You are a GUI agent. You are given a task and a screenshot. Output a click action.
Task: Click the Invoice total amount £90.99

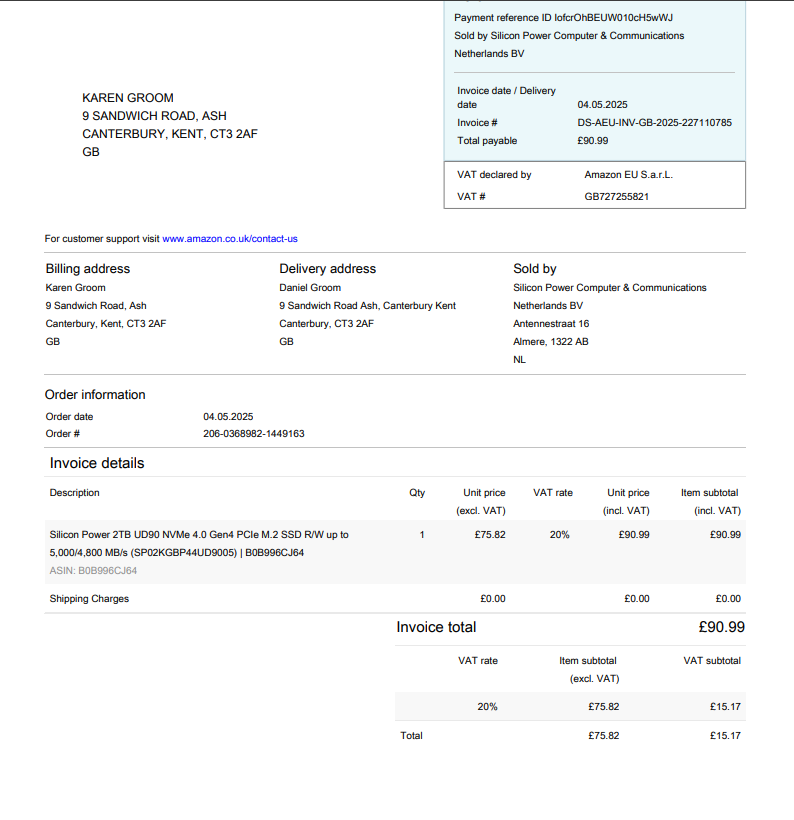click(720, 628)
